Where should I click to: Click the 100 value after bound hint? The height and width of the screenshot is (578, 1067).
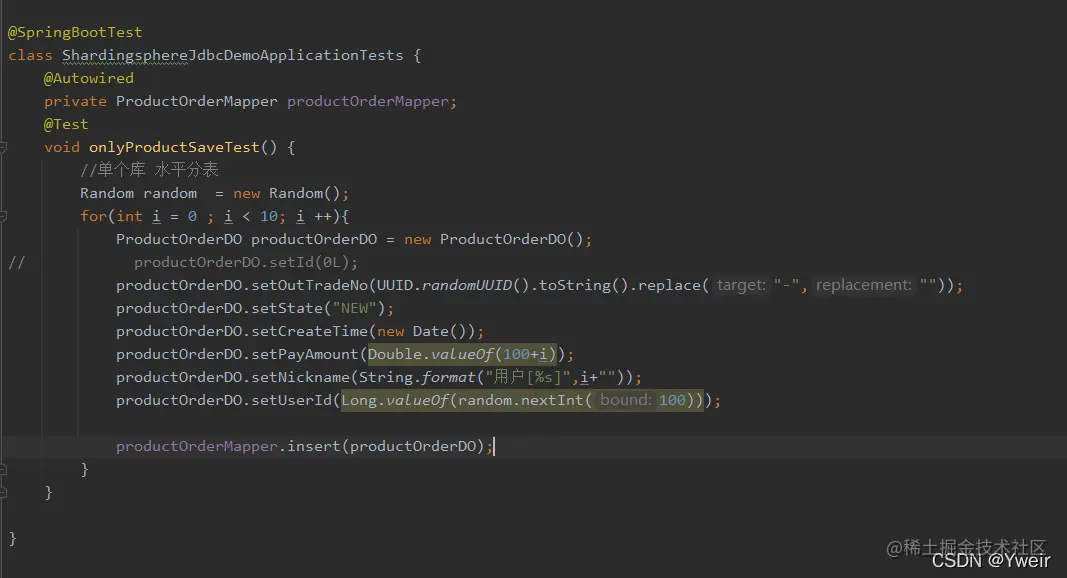pos(672,400)
